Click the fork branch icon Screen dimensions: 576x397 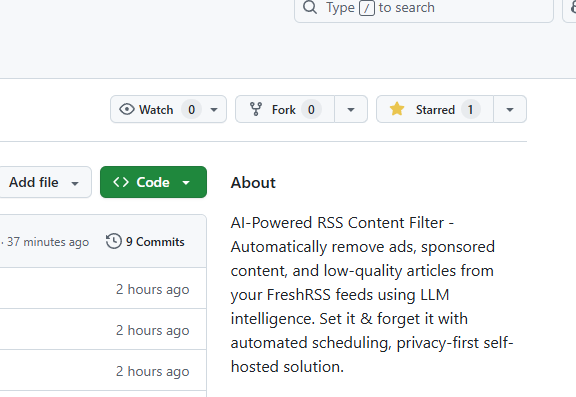click(256, 109)
